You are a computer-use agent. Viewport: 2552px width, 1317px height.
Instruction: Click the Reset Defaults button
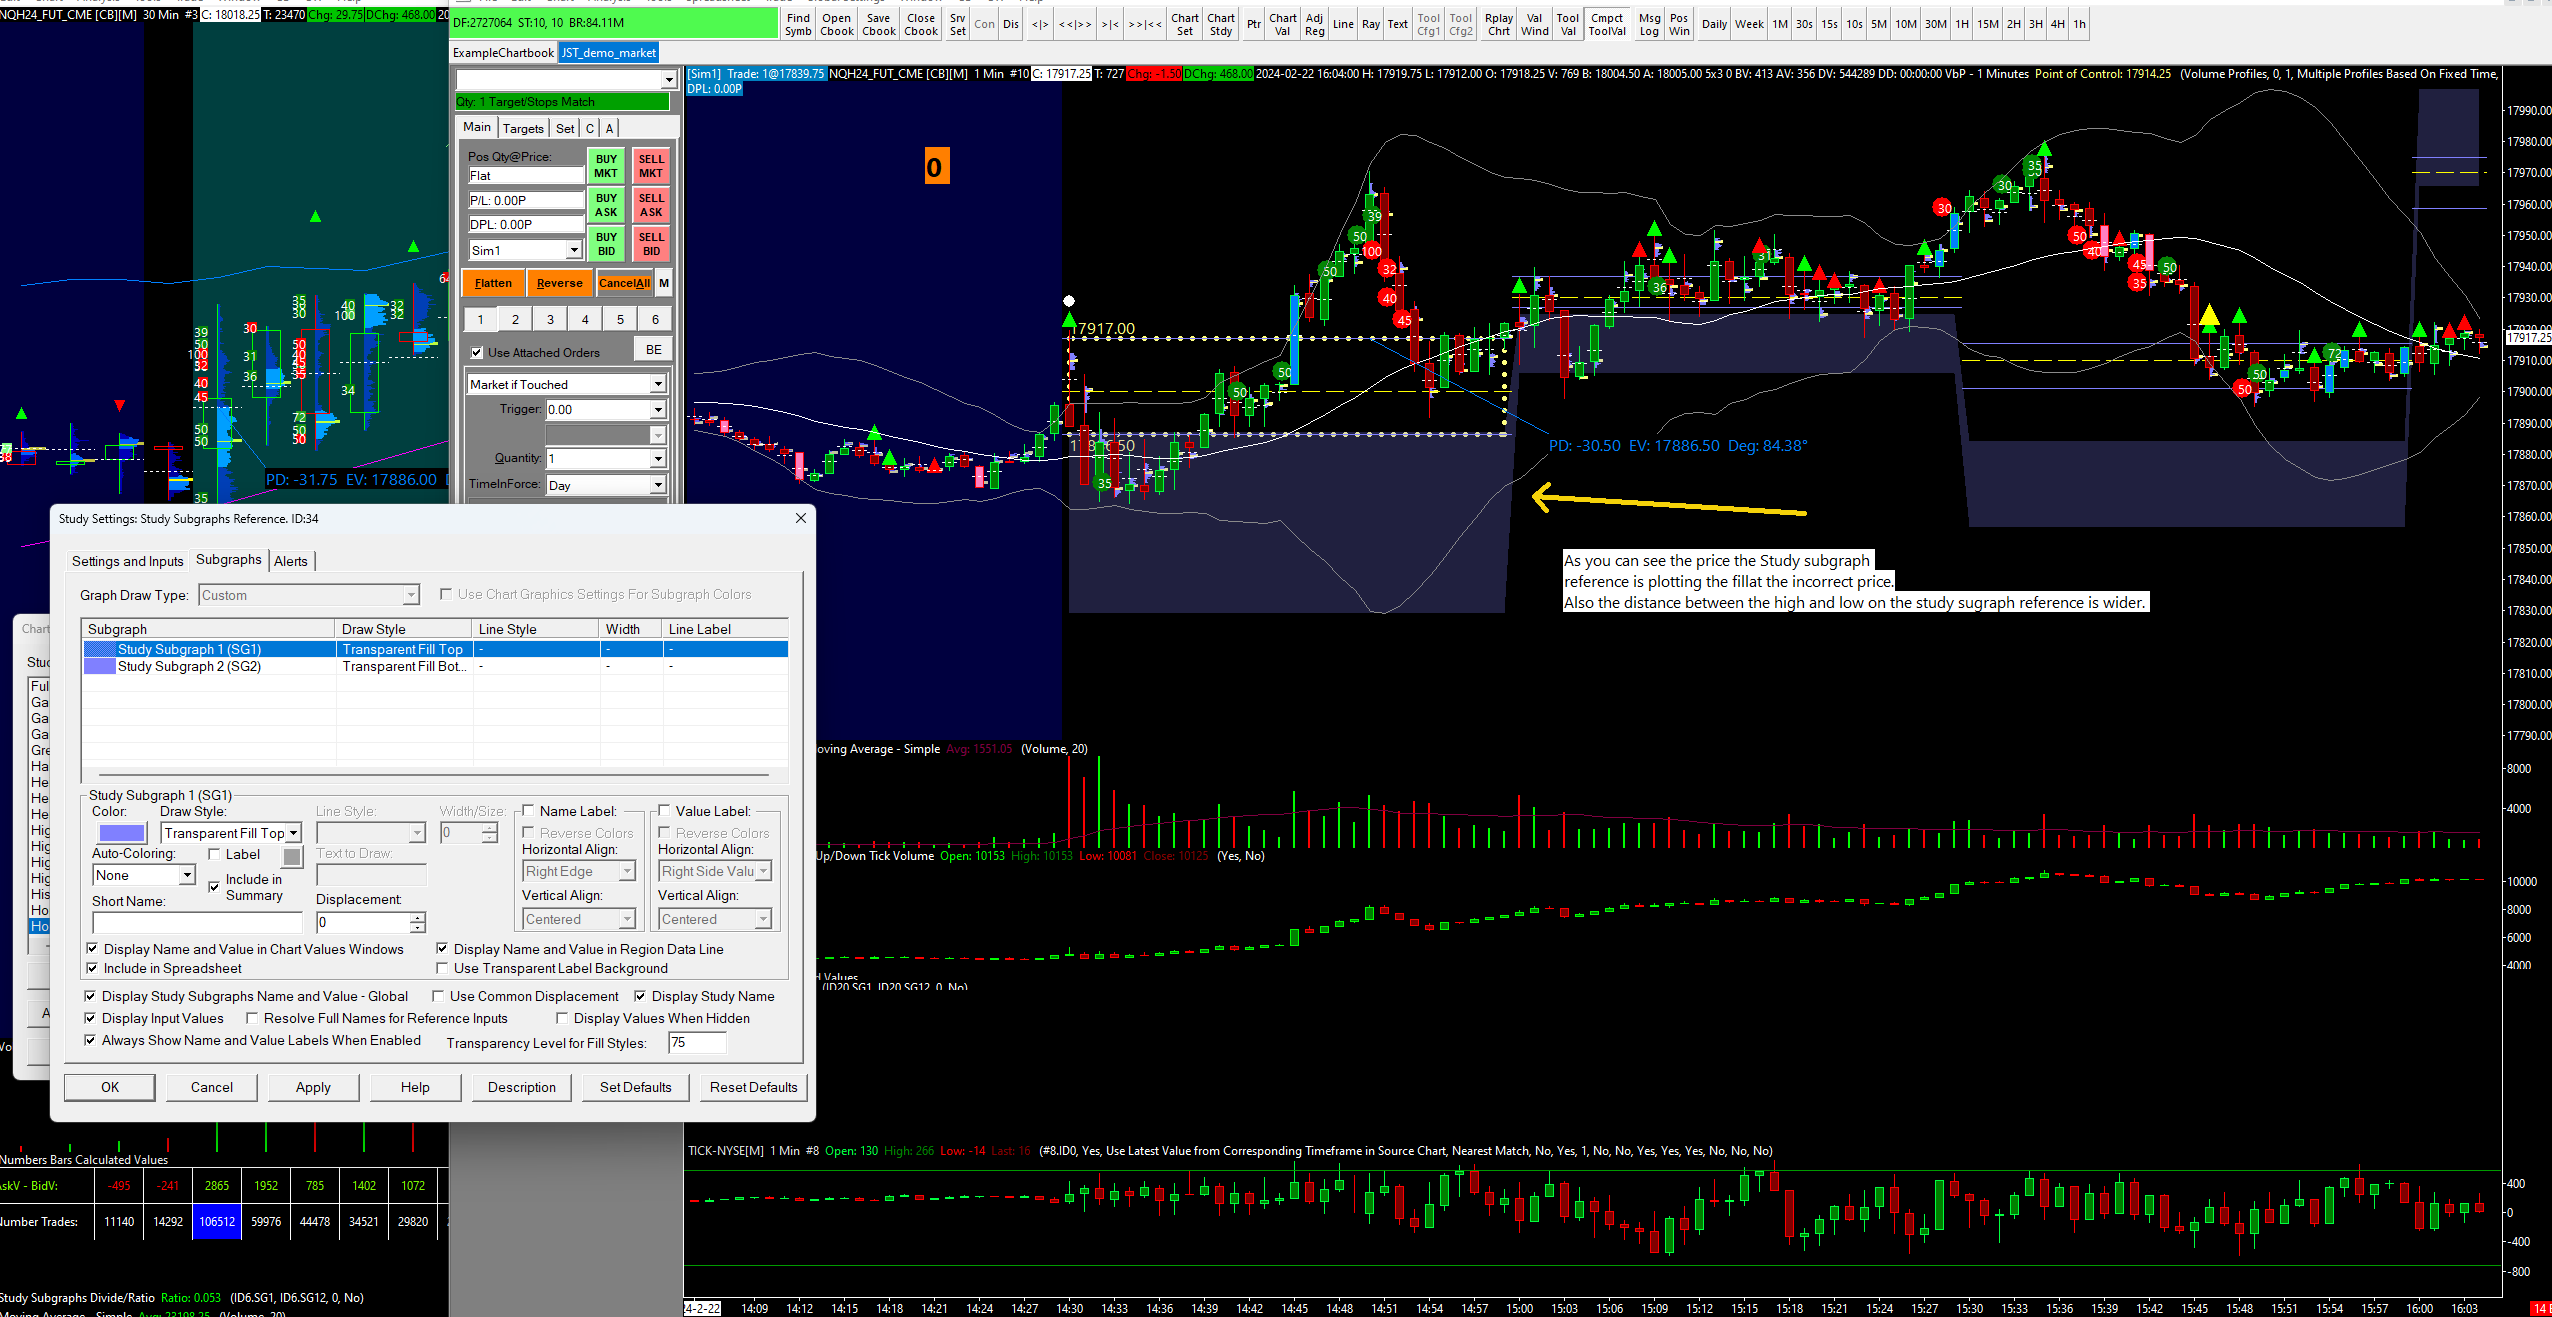pyautogui.click(x=753, y=1087)
